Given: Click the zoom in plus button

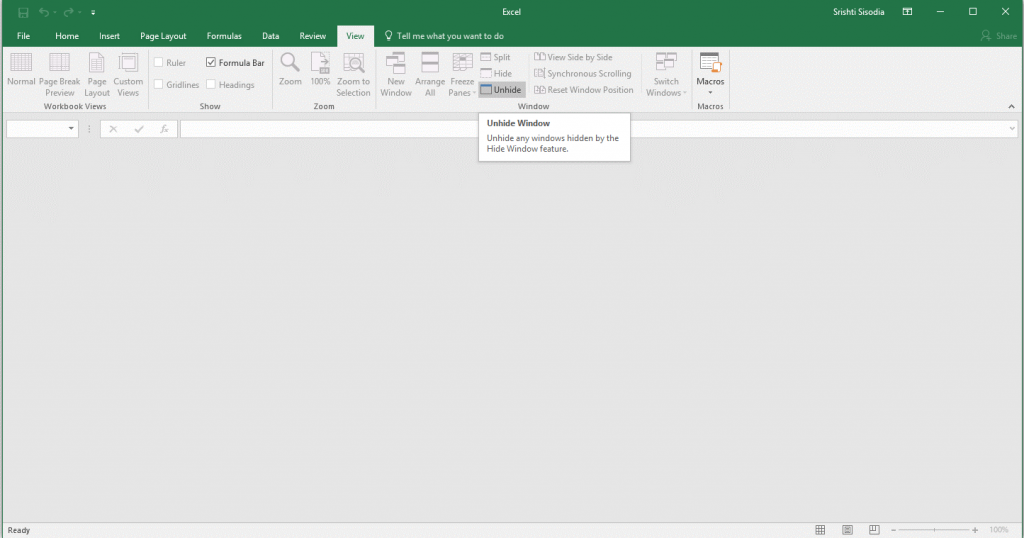Looking at the screenshot, I should pyautogui.click(x=974, y=530).
